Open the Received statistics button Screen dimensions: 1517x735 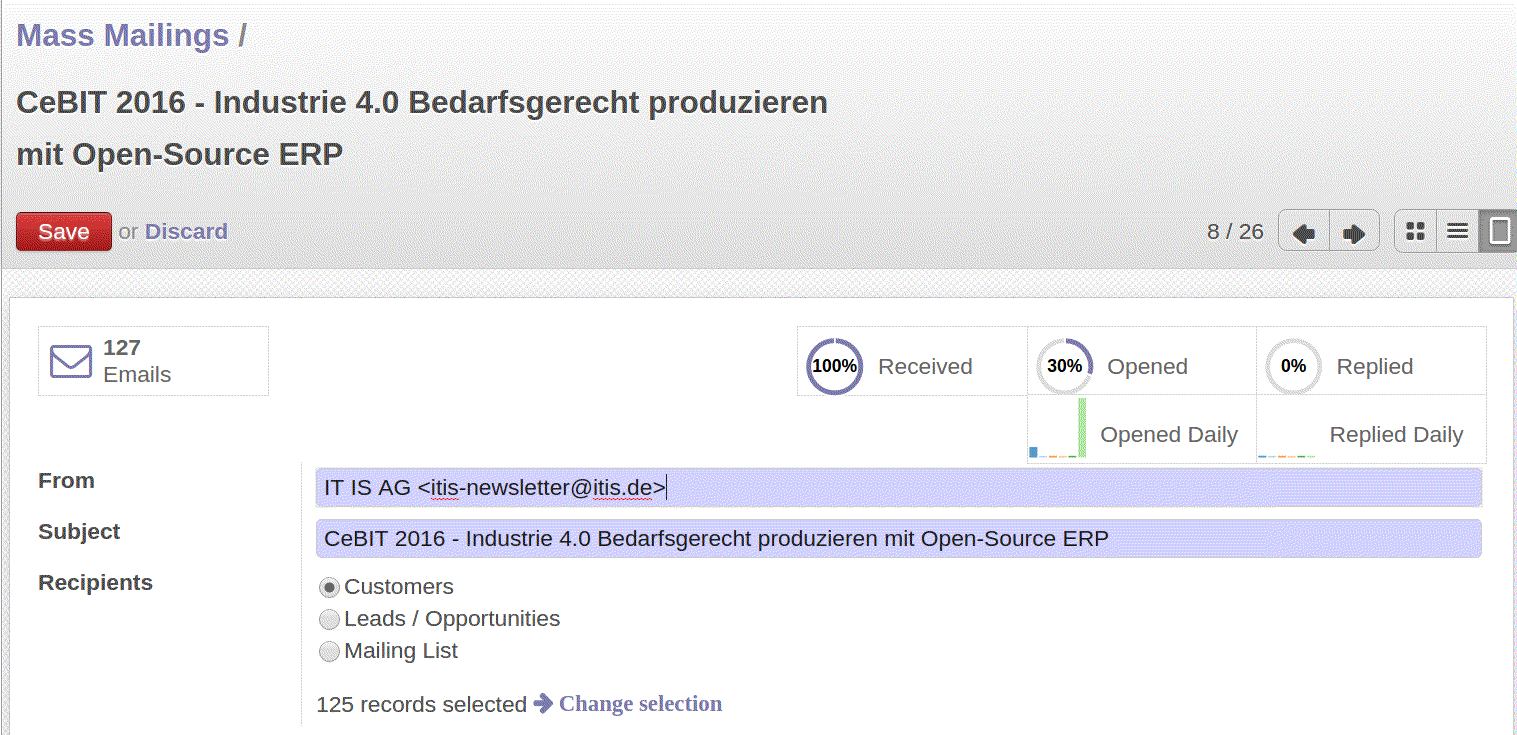(x=912, y=361)
